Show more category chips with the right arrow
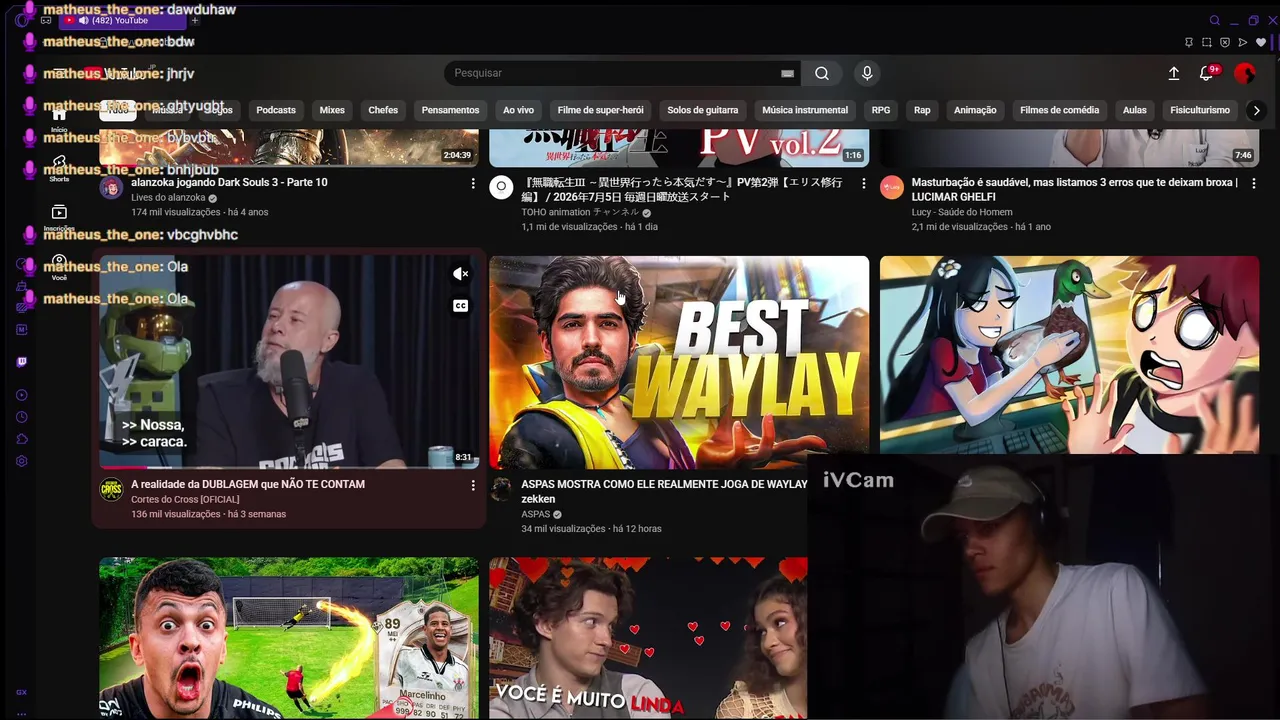The height and width of the screenshot is (720, 1280). [x=1256, y=110]
